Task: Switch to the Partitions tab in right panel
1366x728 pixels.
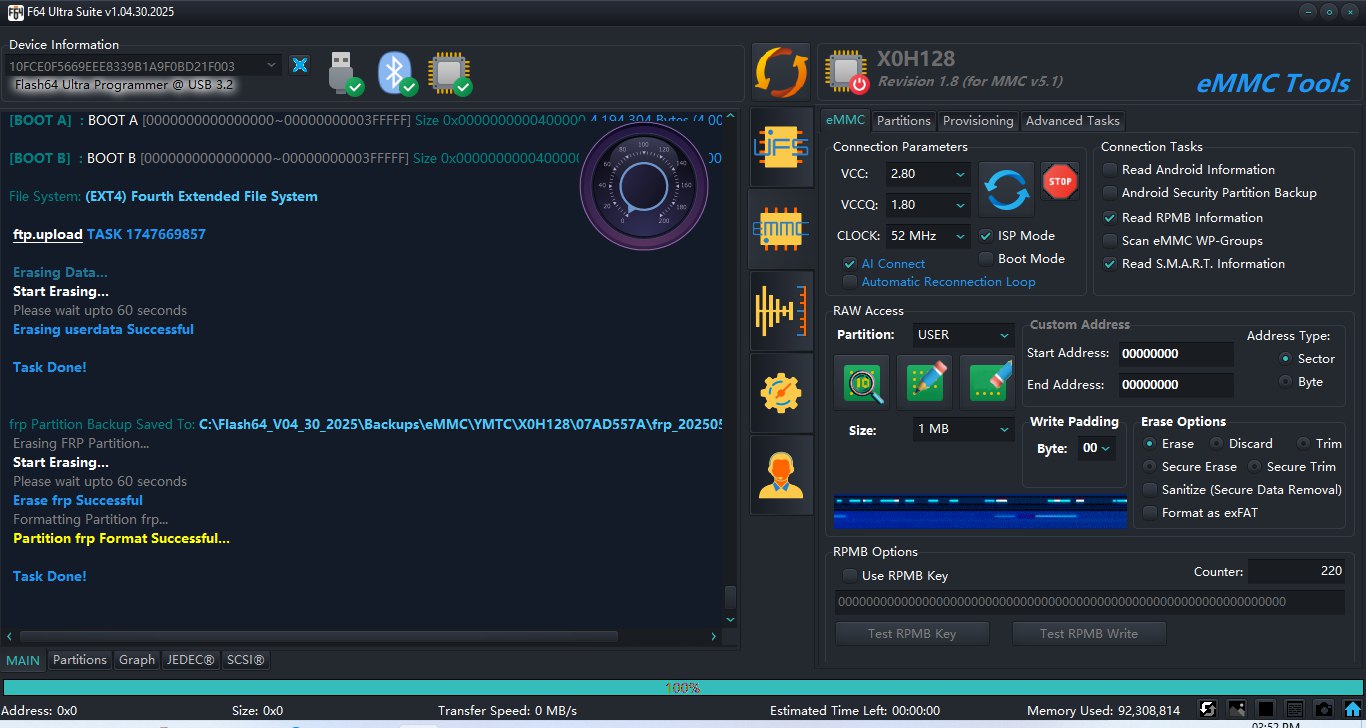Action: click(904, 121)
